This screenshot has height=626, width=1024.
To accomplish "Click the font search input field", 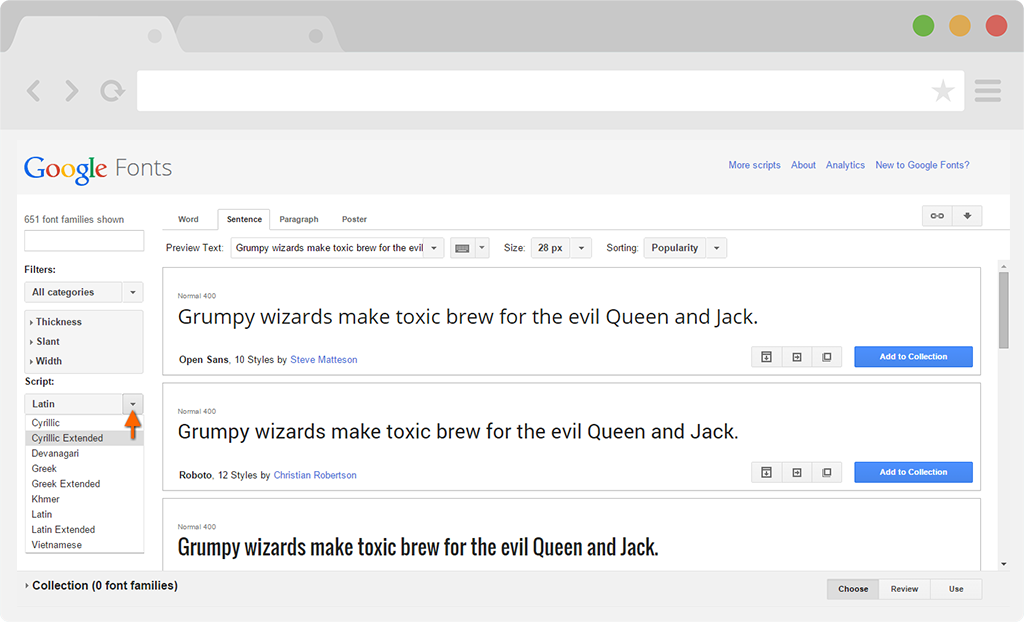I will pyautogui.click(x=84, y=241).
